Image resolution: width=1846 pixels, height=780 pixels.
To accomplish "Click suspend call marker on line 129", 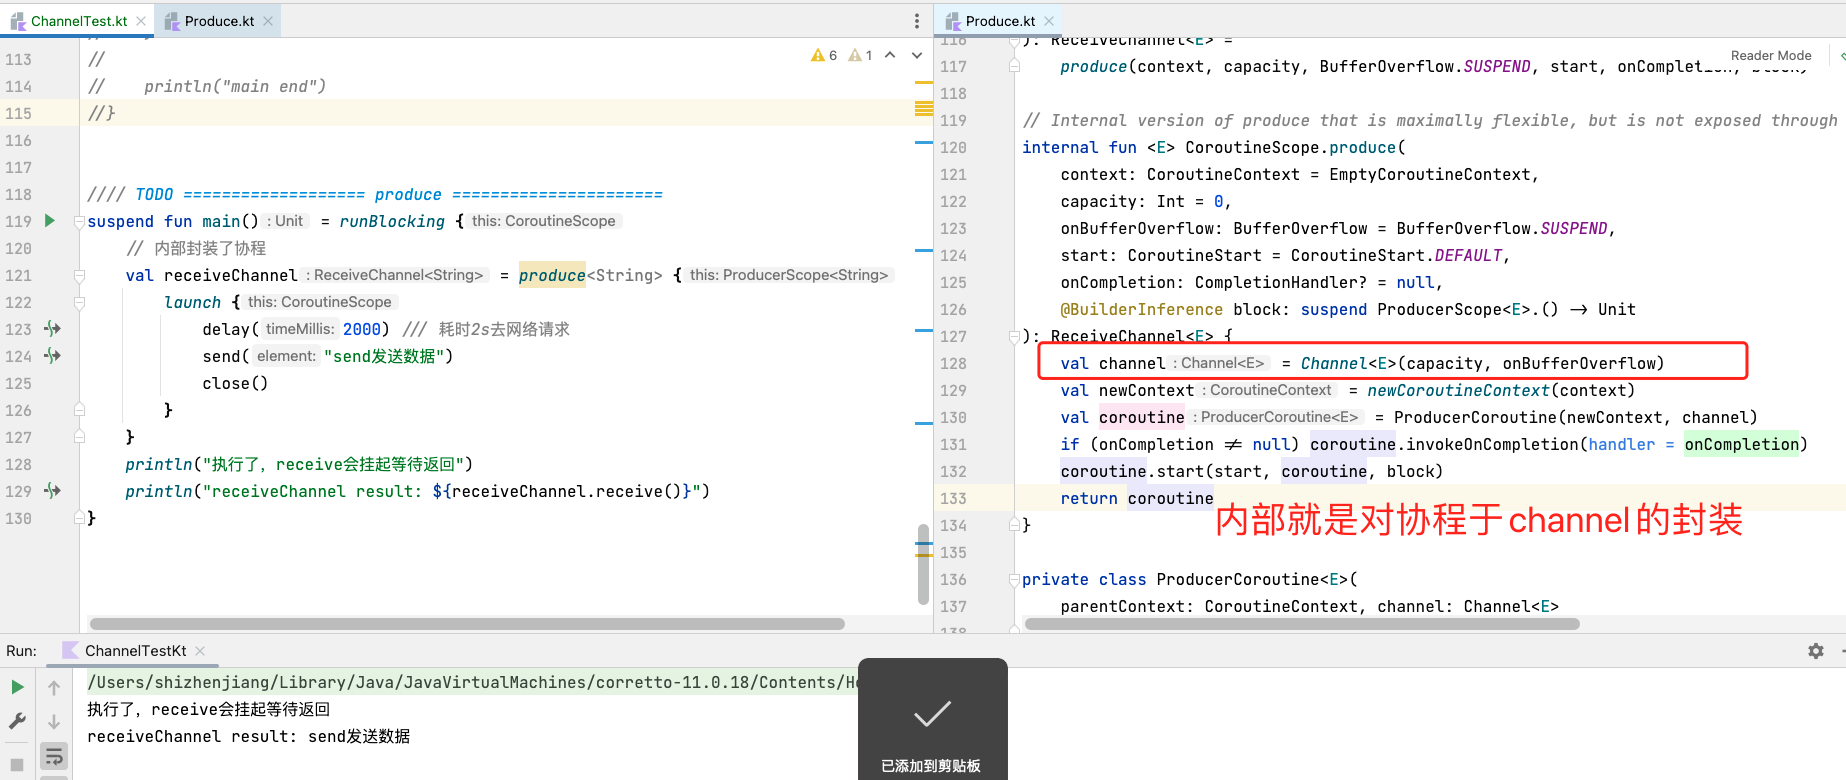I will coord(52,490).
